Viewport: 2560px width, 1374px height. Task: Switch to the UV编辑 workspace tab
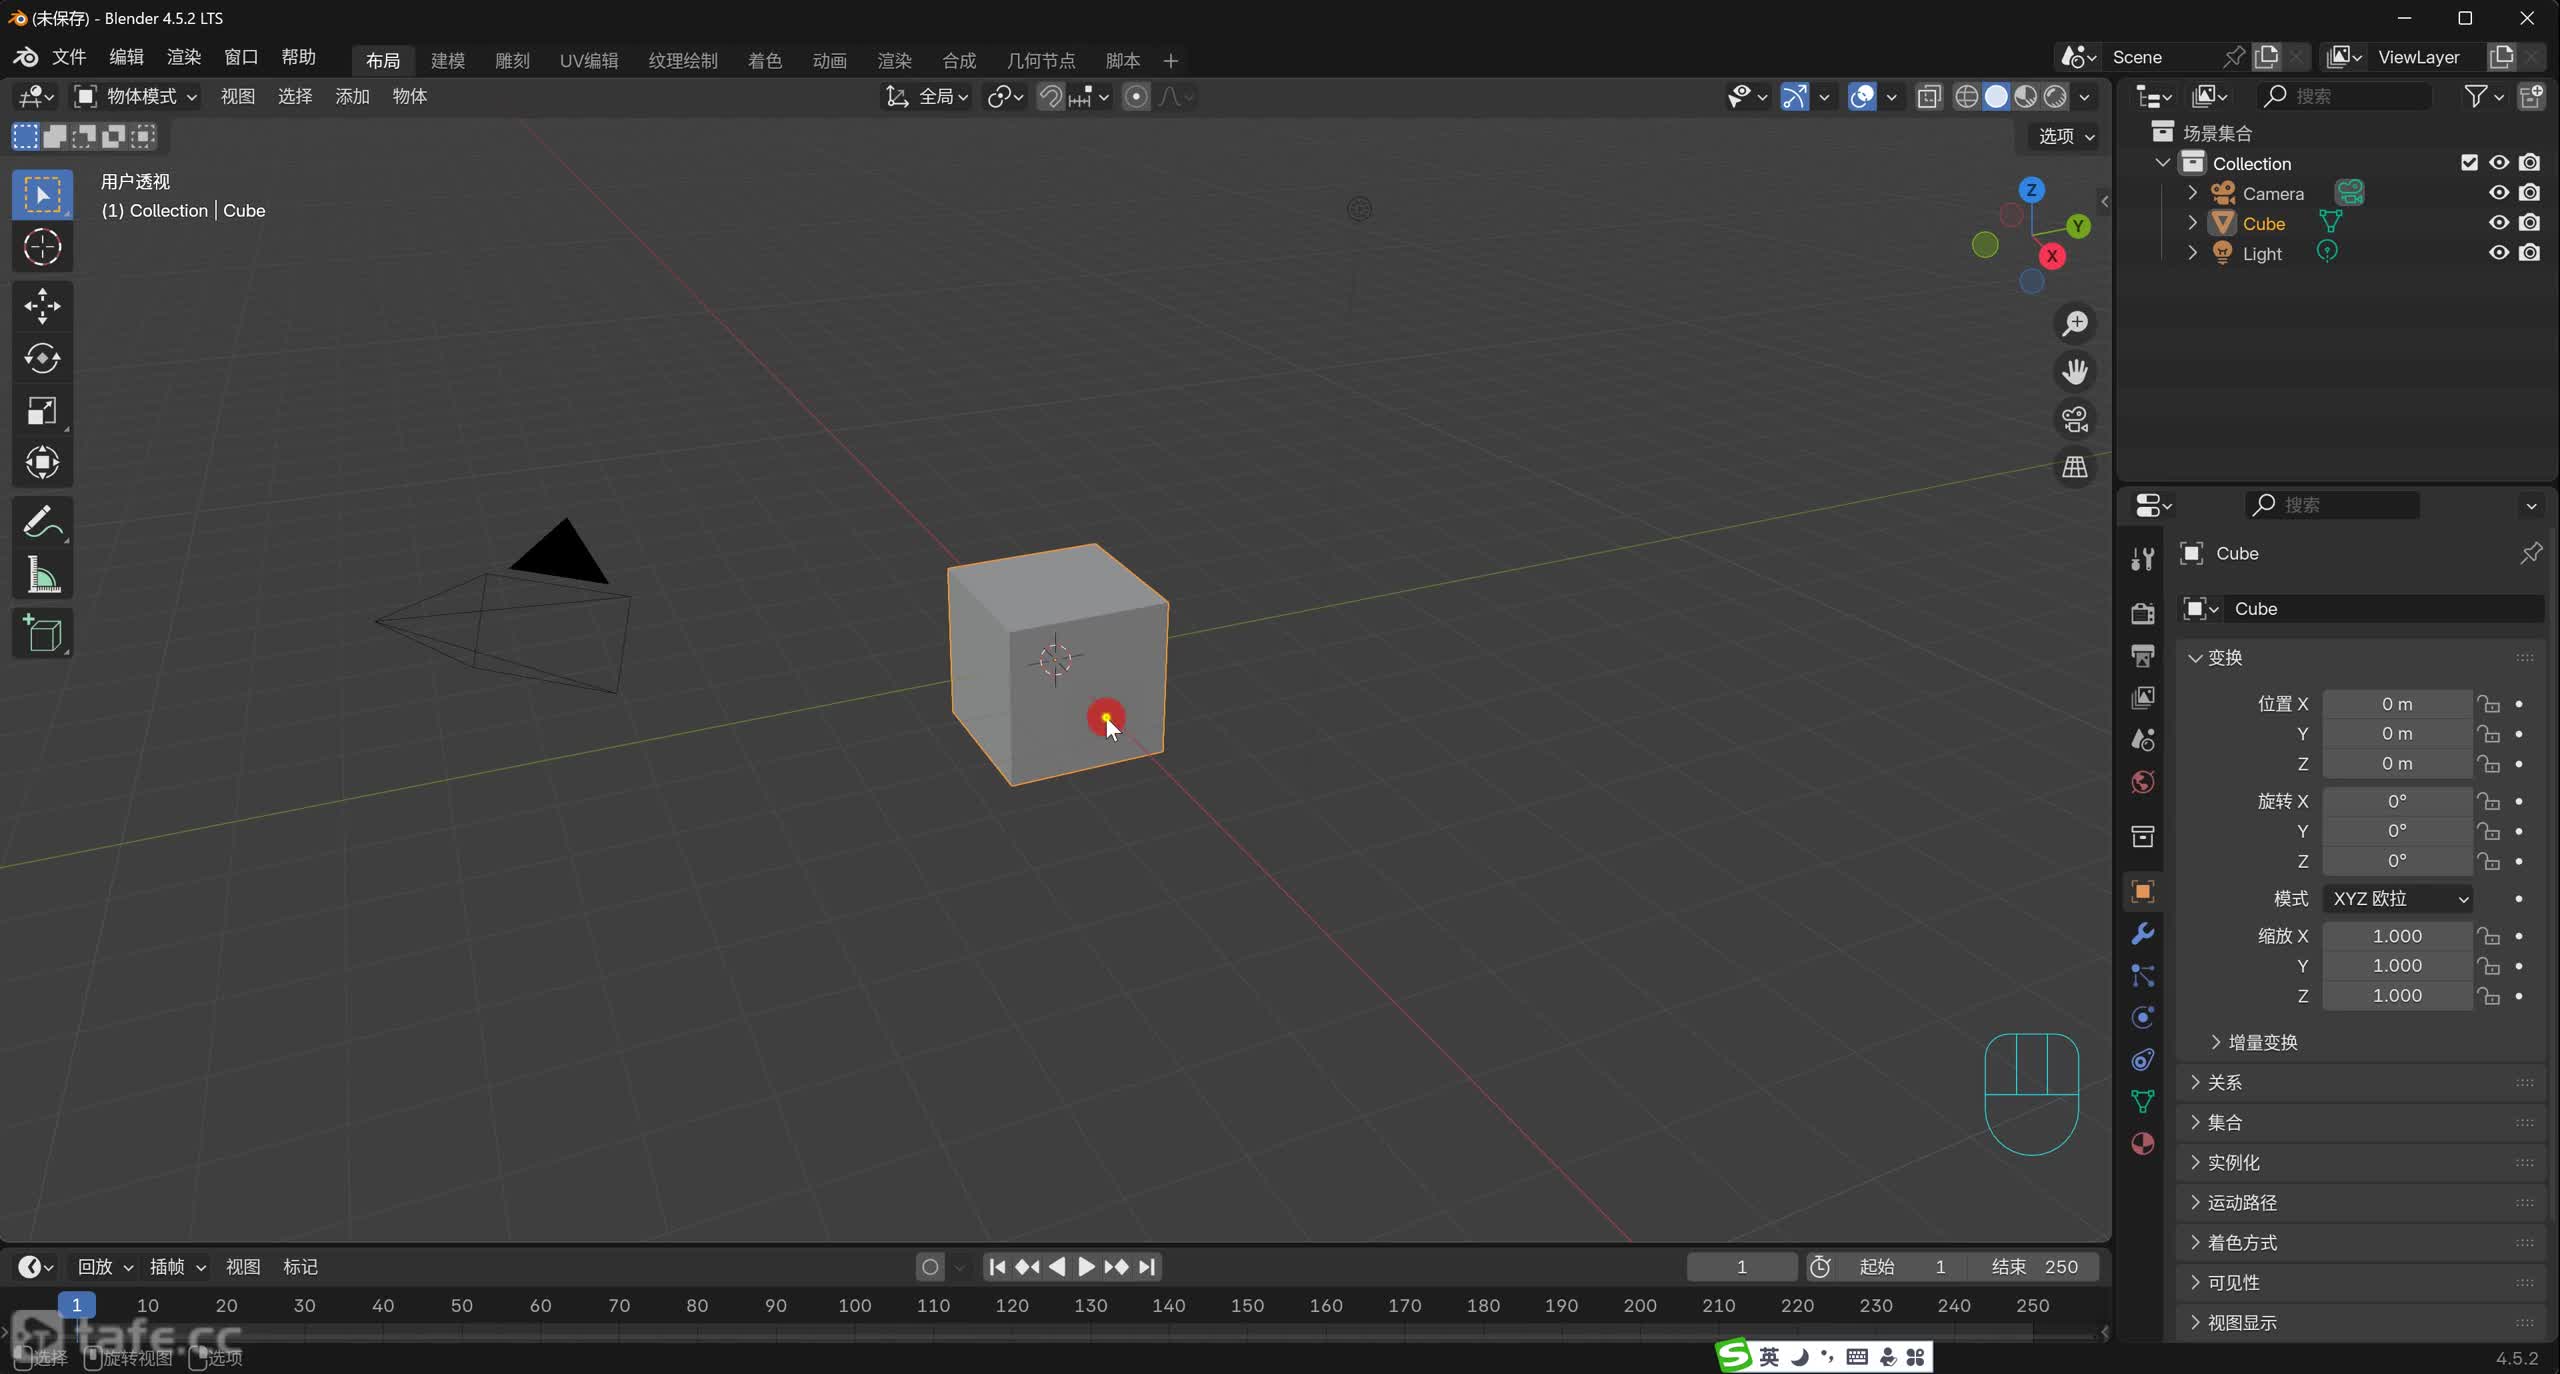588,60
